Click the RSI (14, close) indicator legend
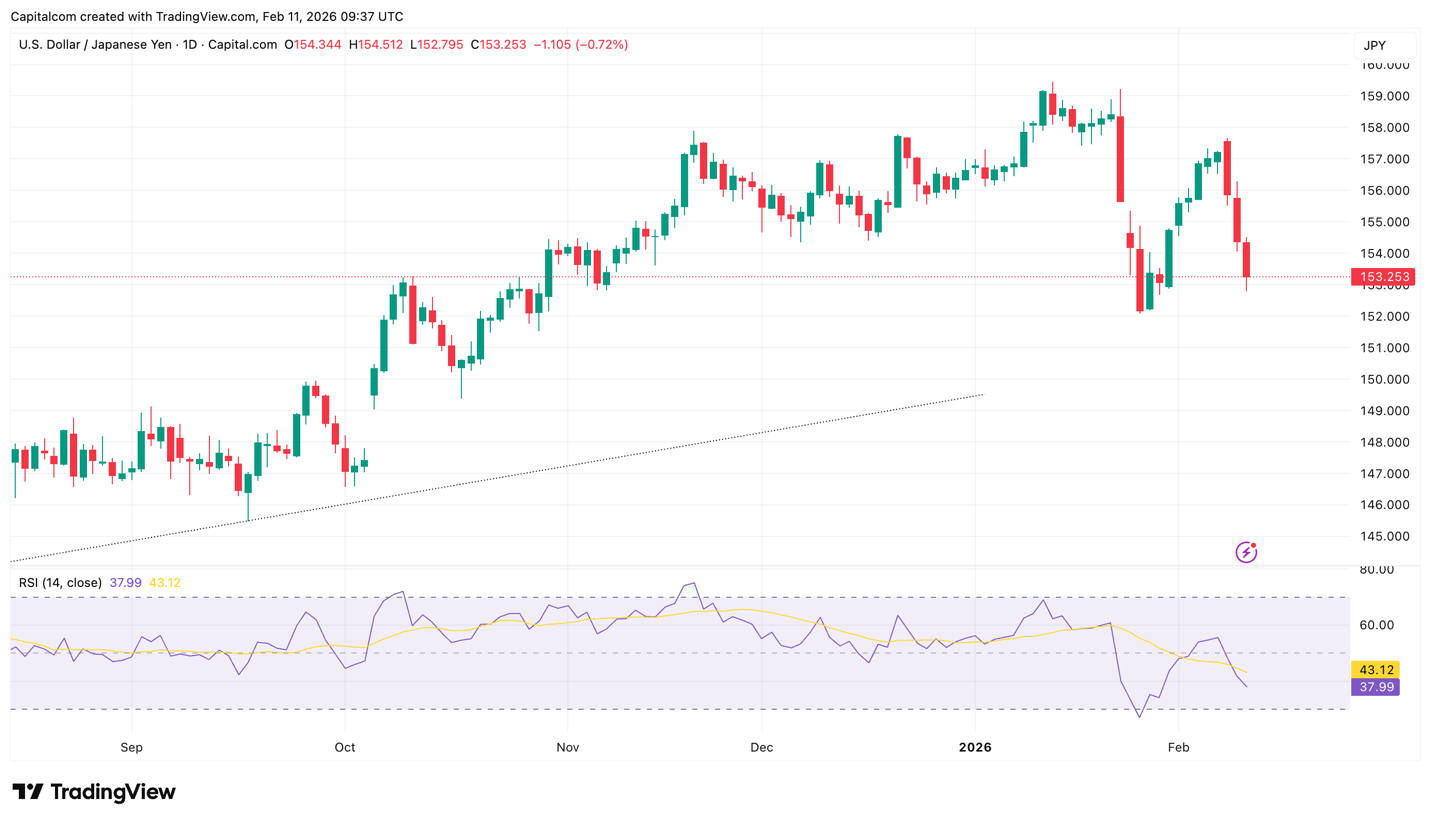This screenshot has height=823, width=1431. coord(62,583)
